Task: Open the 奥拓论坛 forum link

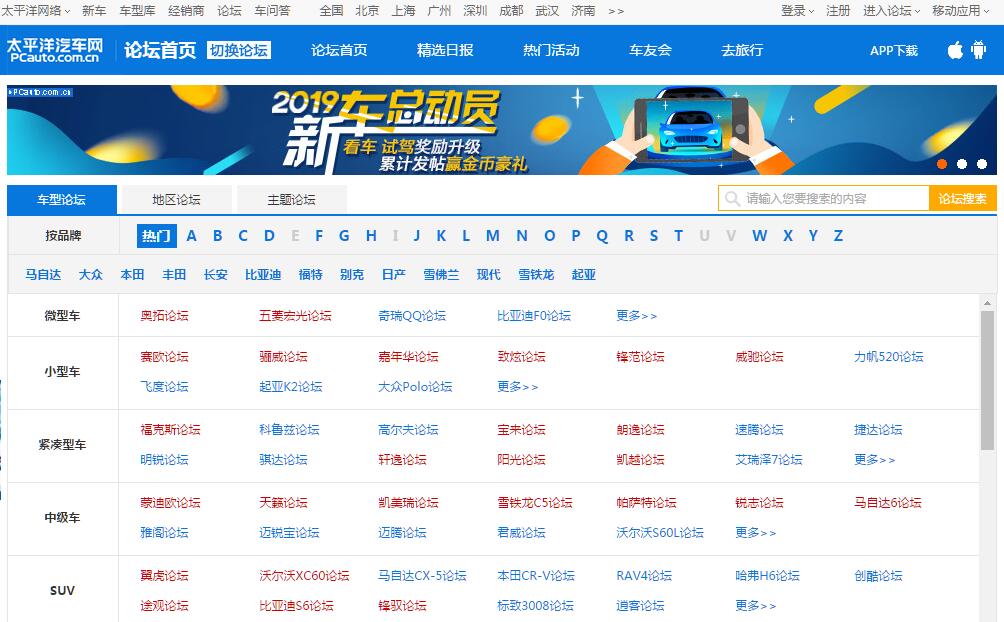Action: (165, 315)
